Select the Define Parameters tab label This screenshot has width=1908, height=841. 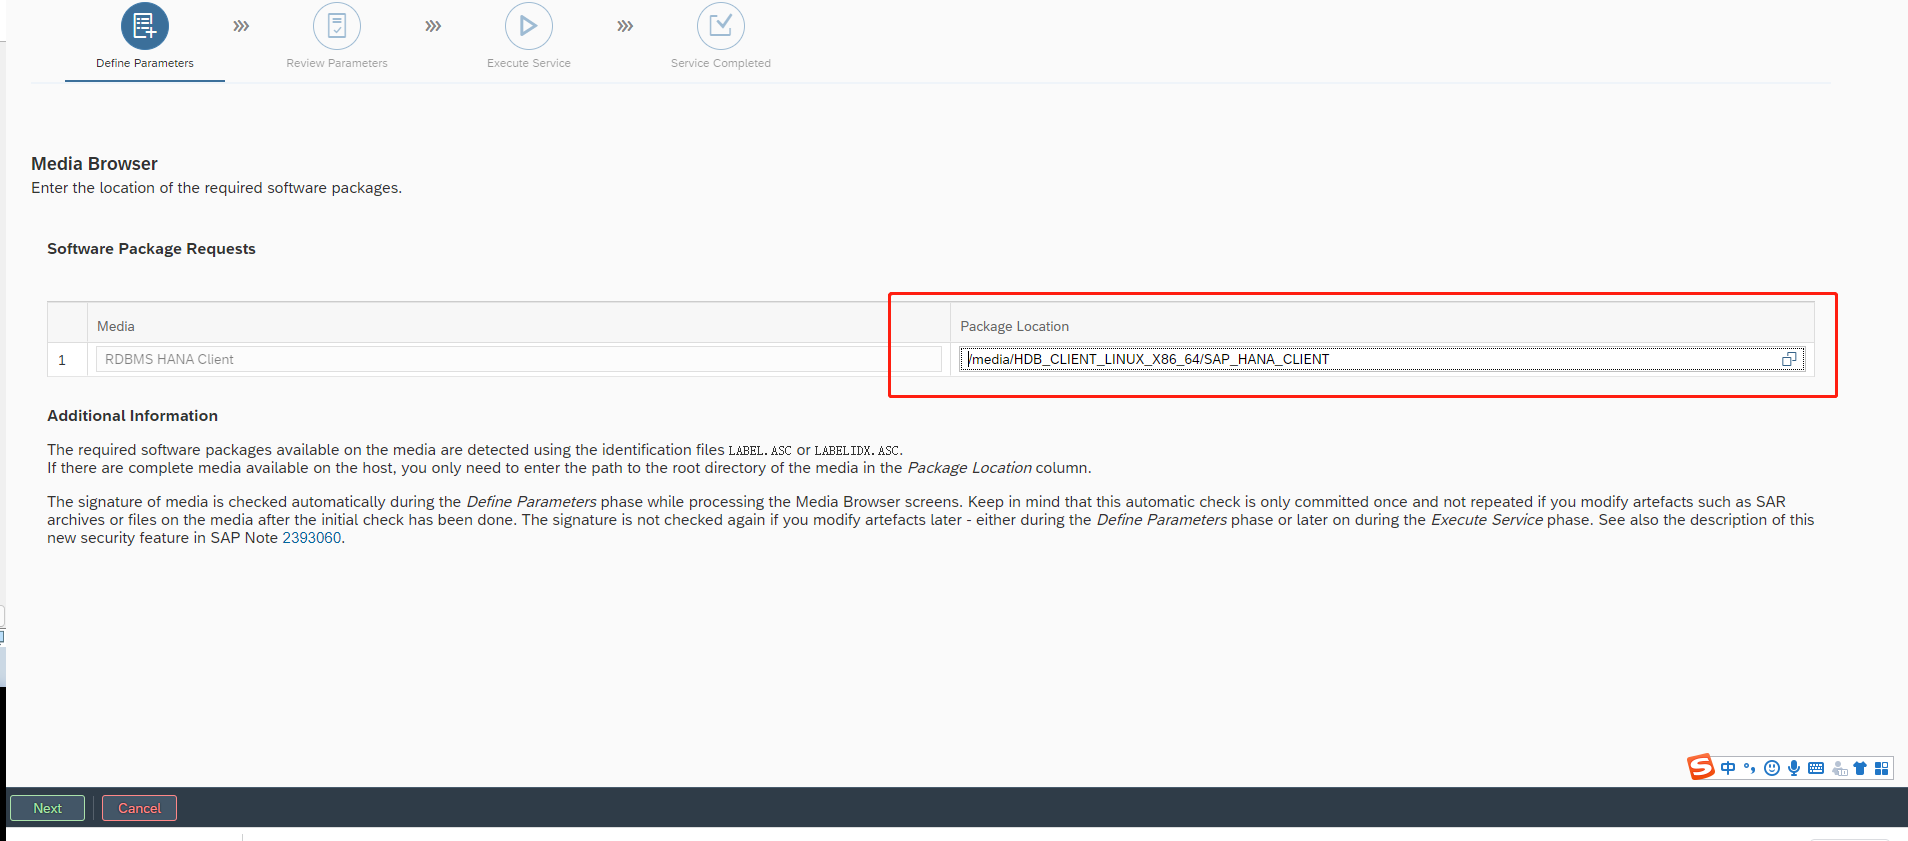coord(145,63)
